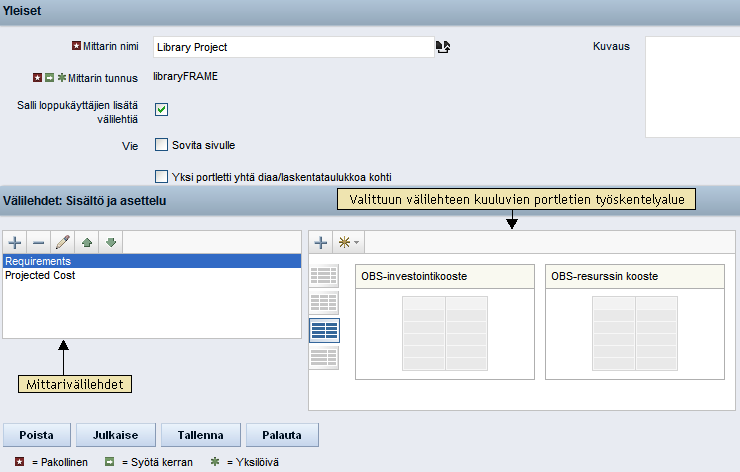
Task: Select the OBS-resurssin kooste portlet header
Action: click(x=635, y=277)
